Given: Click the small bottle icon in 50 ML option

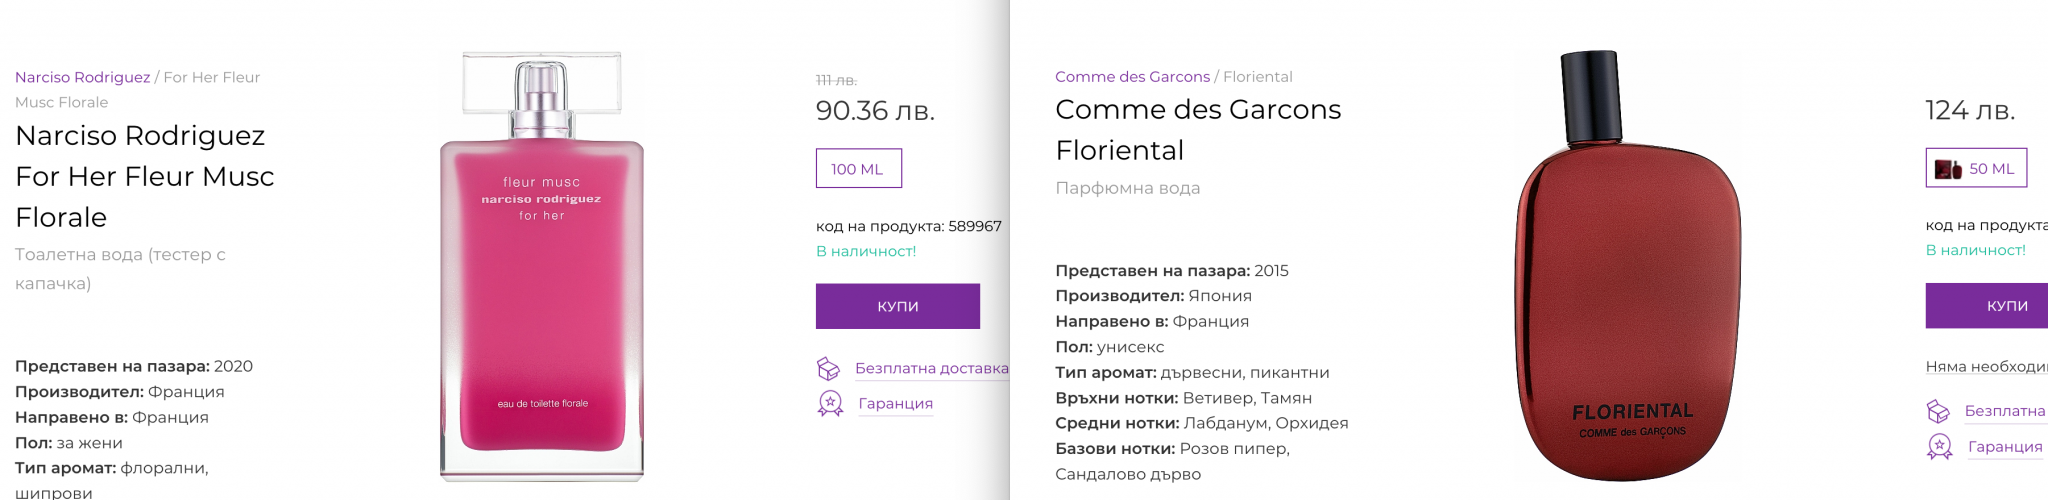Looking at the screenshot, I should tap(1948, 169).
